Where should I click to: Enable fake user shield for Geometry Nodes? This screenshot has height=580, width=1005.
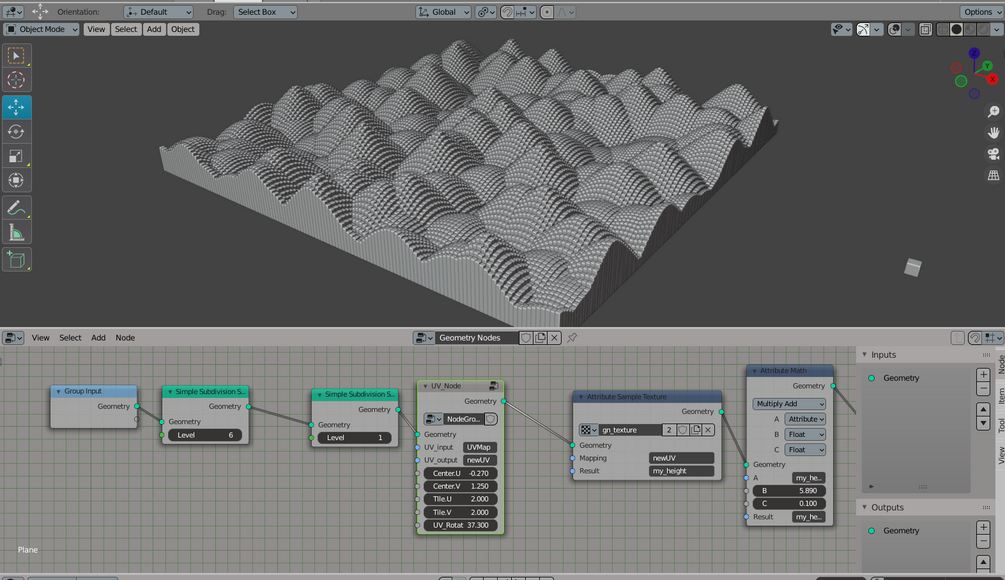(525, 337)
